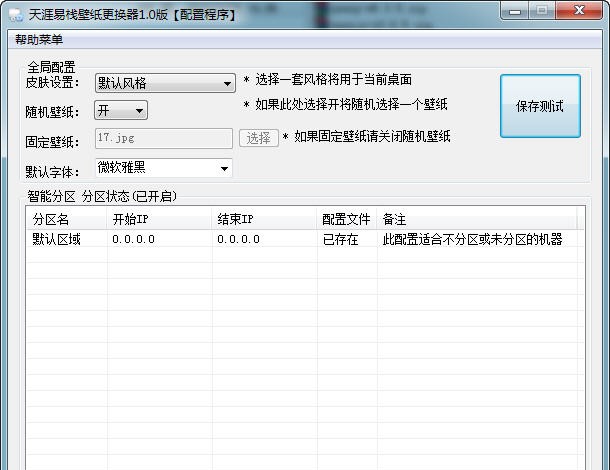Click the start IP 0.0.0.0 under 开始IP
The height and width of the screenshot is (470, 610).
pyautogui.click(x=133, y=239)
